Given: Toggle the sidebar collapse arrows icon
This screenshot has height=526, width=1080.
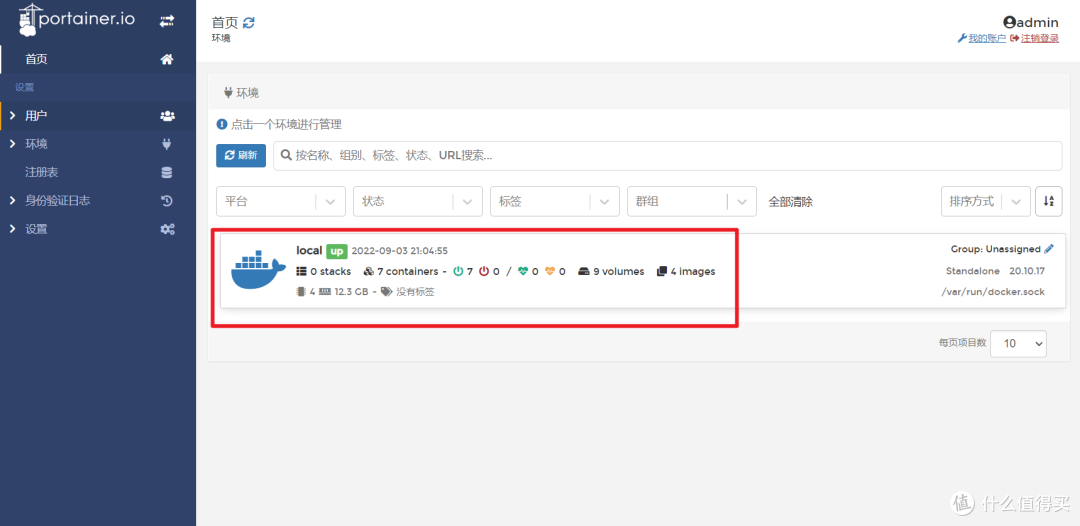Looking at the screenshot, I should tap(167, 21).
